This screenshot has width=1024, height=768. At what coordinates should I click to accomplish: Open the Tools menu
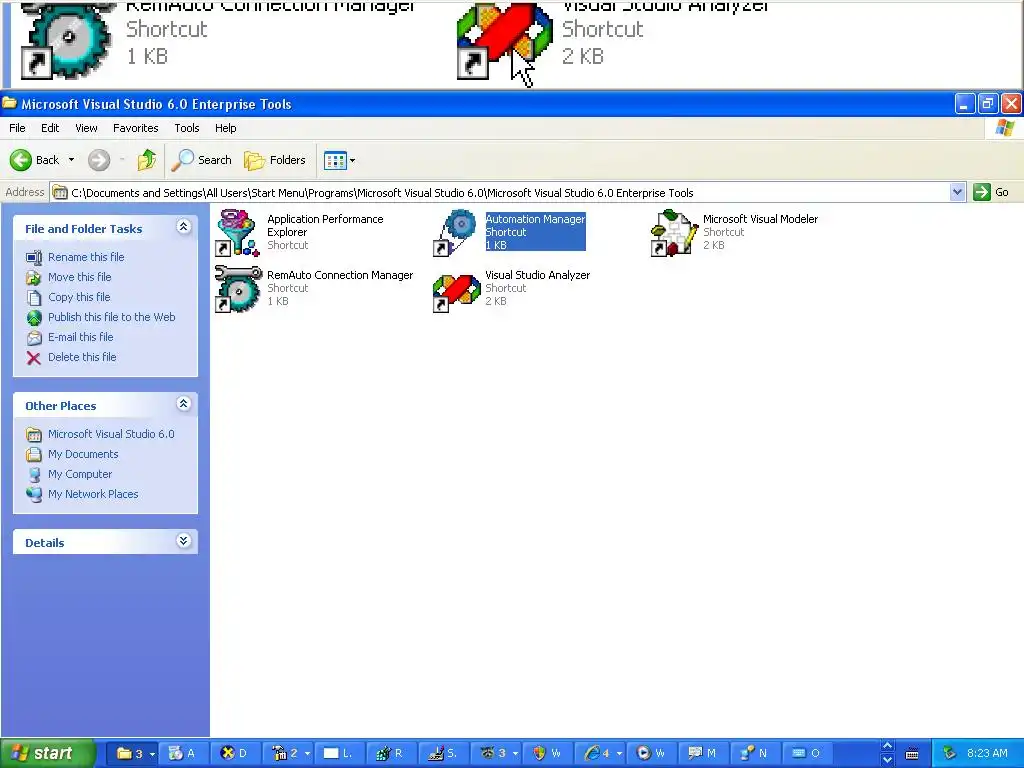187,128
